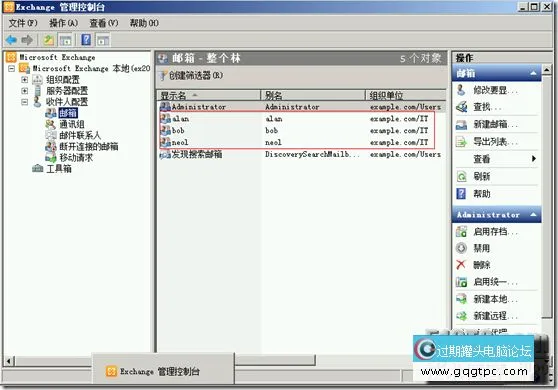This screenshot has width=558, height=390.
Task: Collapse the 收件人配置 node
Action: pyautogui.click(x=25, y=102)
